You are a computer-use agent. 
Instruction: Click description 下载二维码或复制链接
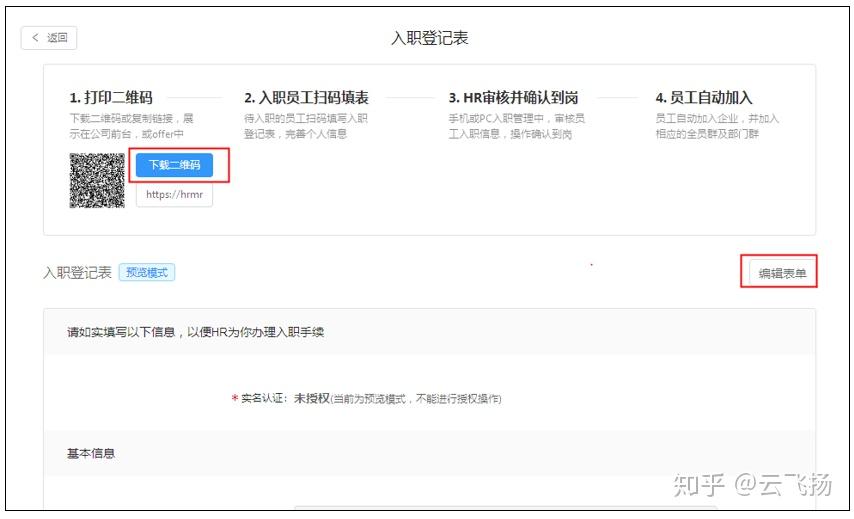[x=131, y=126]
